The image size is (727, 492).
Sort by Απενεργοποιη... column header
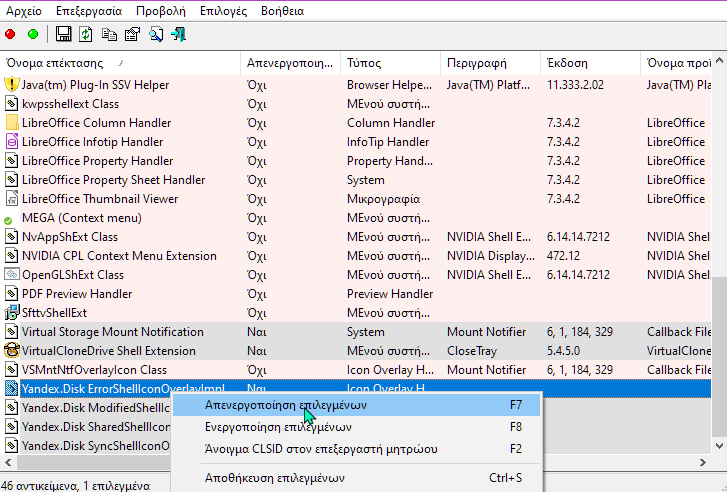[291, 63]
